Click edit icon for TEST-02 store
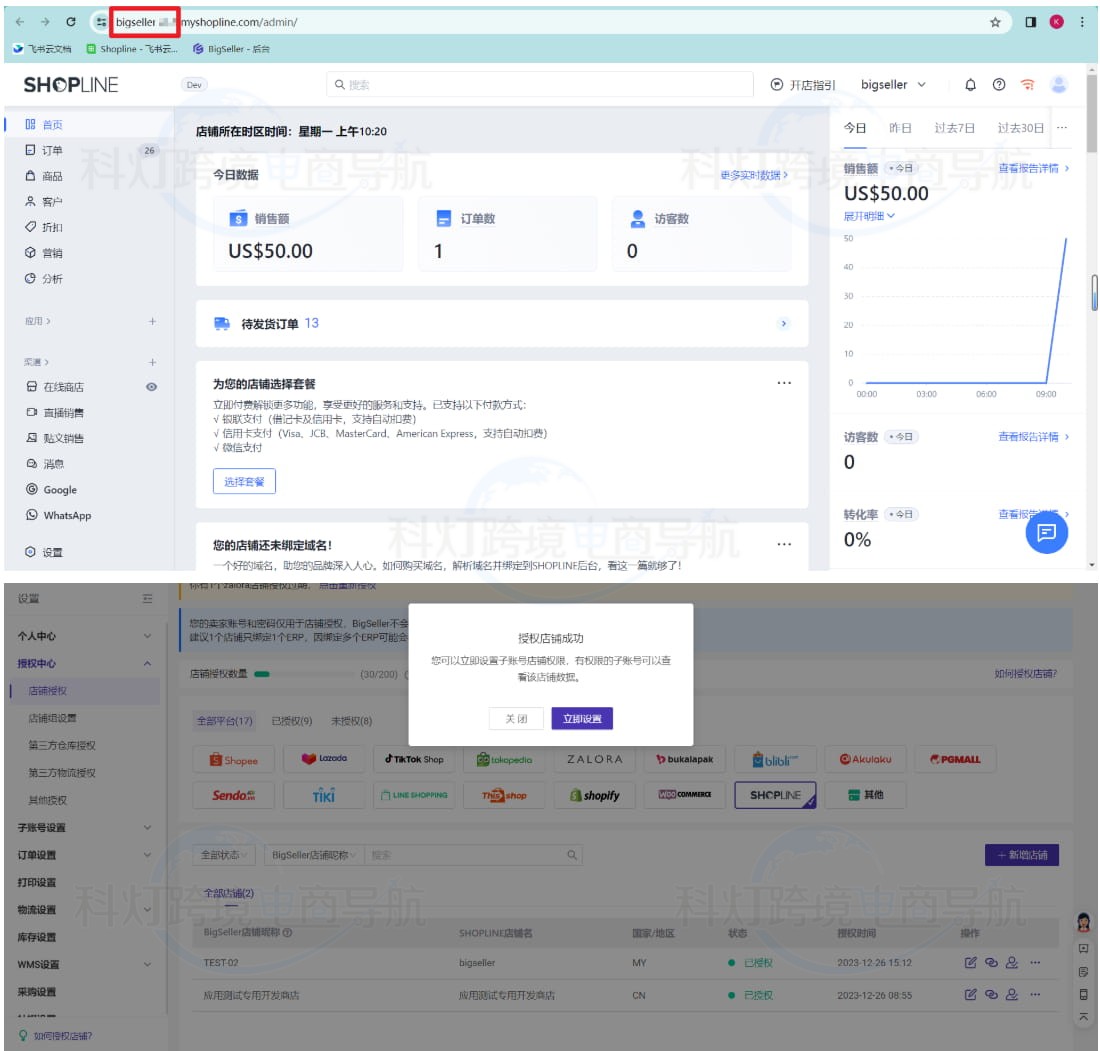The width and height of the screenshot is (1100, 1051). click(x=970, y=963)
